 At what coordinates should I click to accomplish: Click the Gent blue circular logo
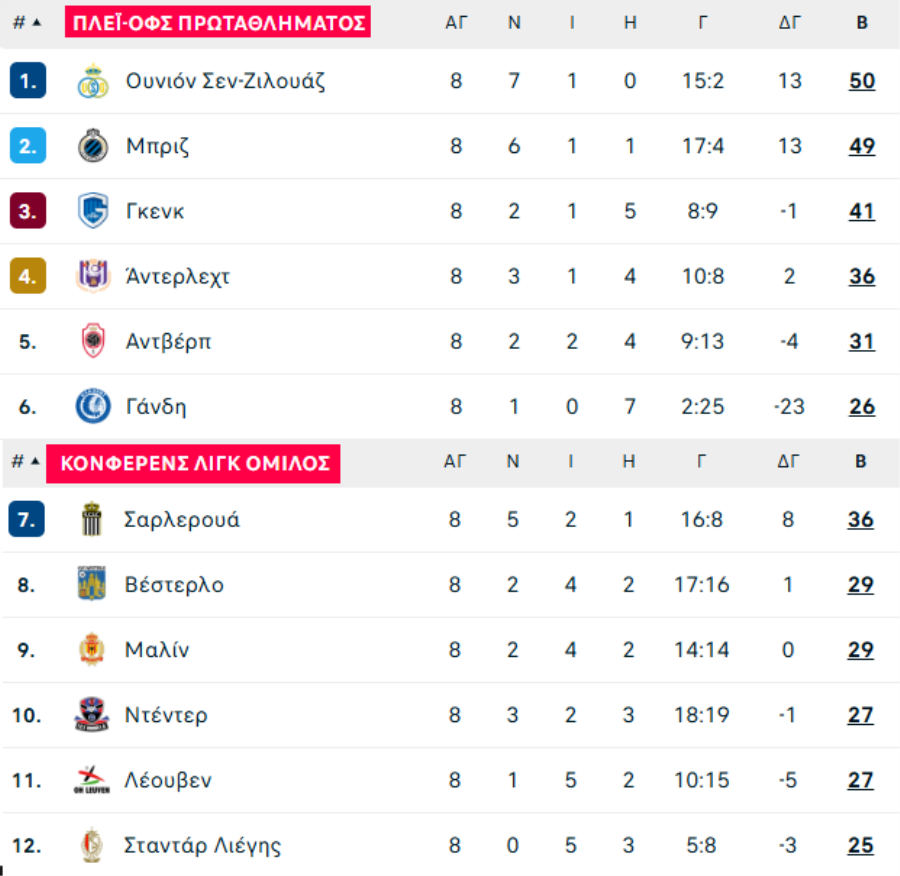[92, 406]
